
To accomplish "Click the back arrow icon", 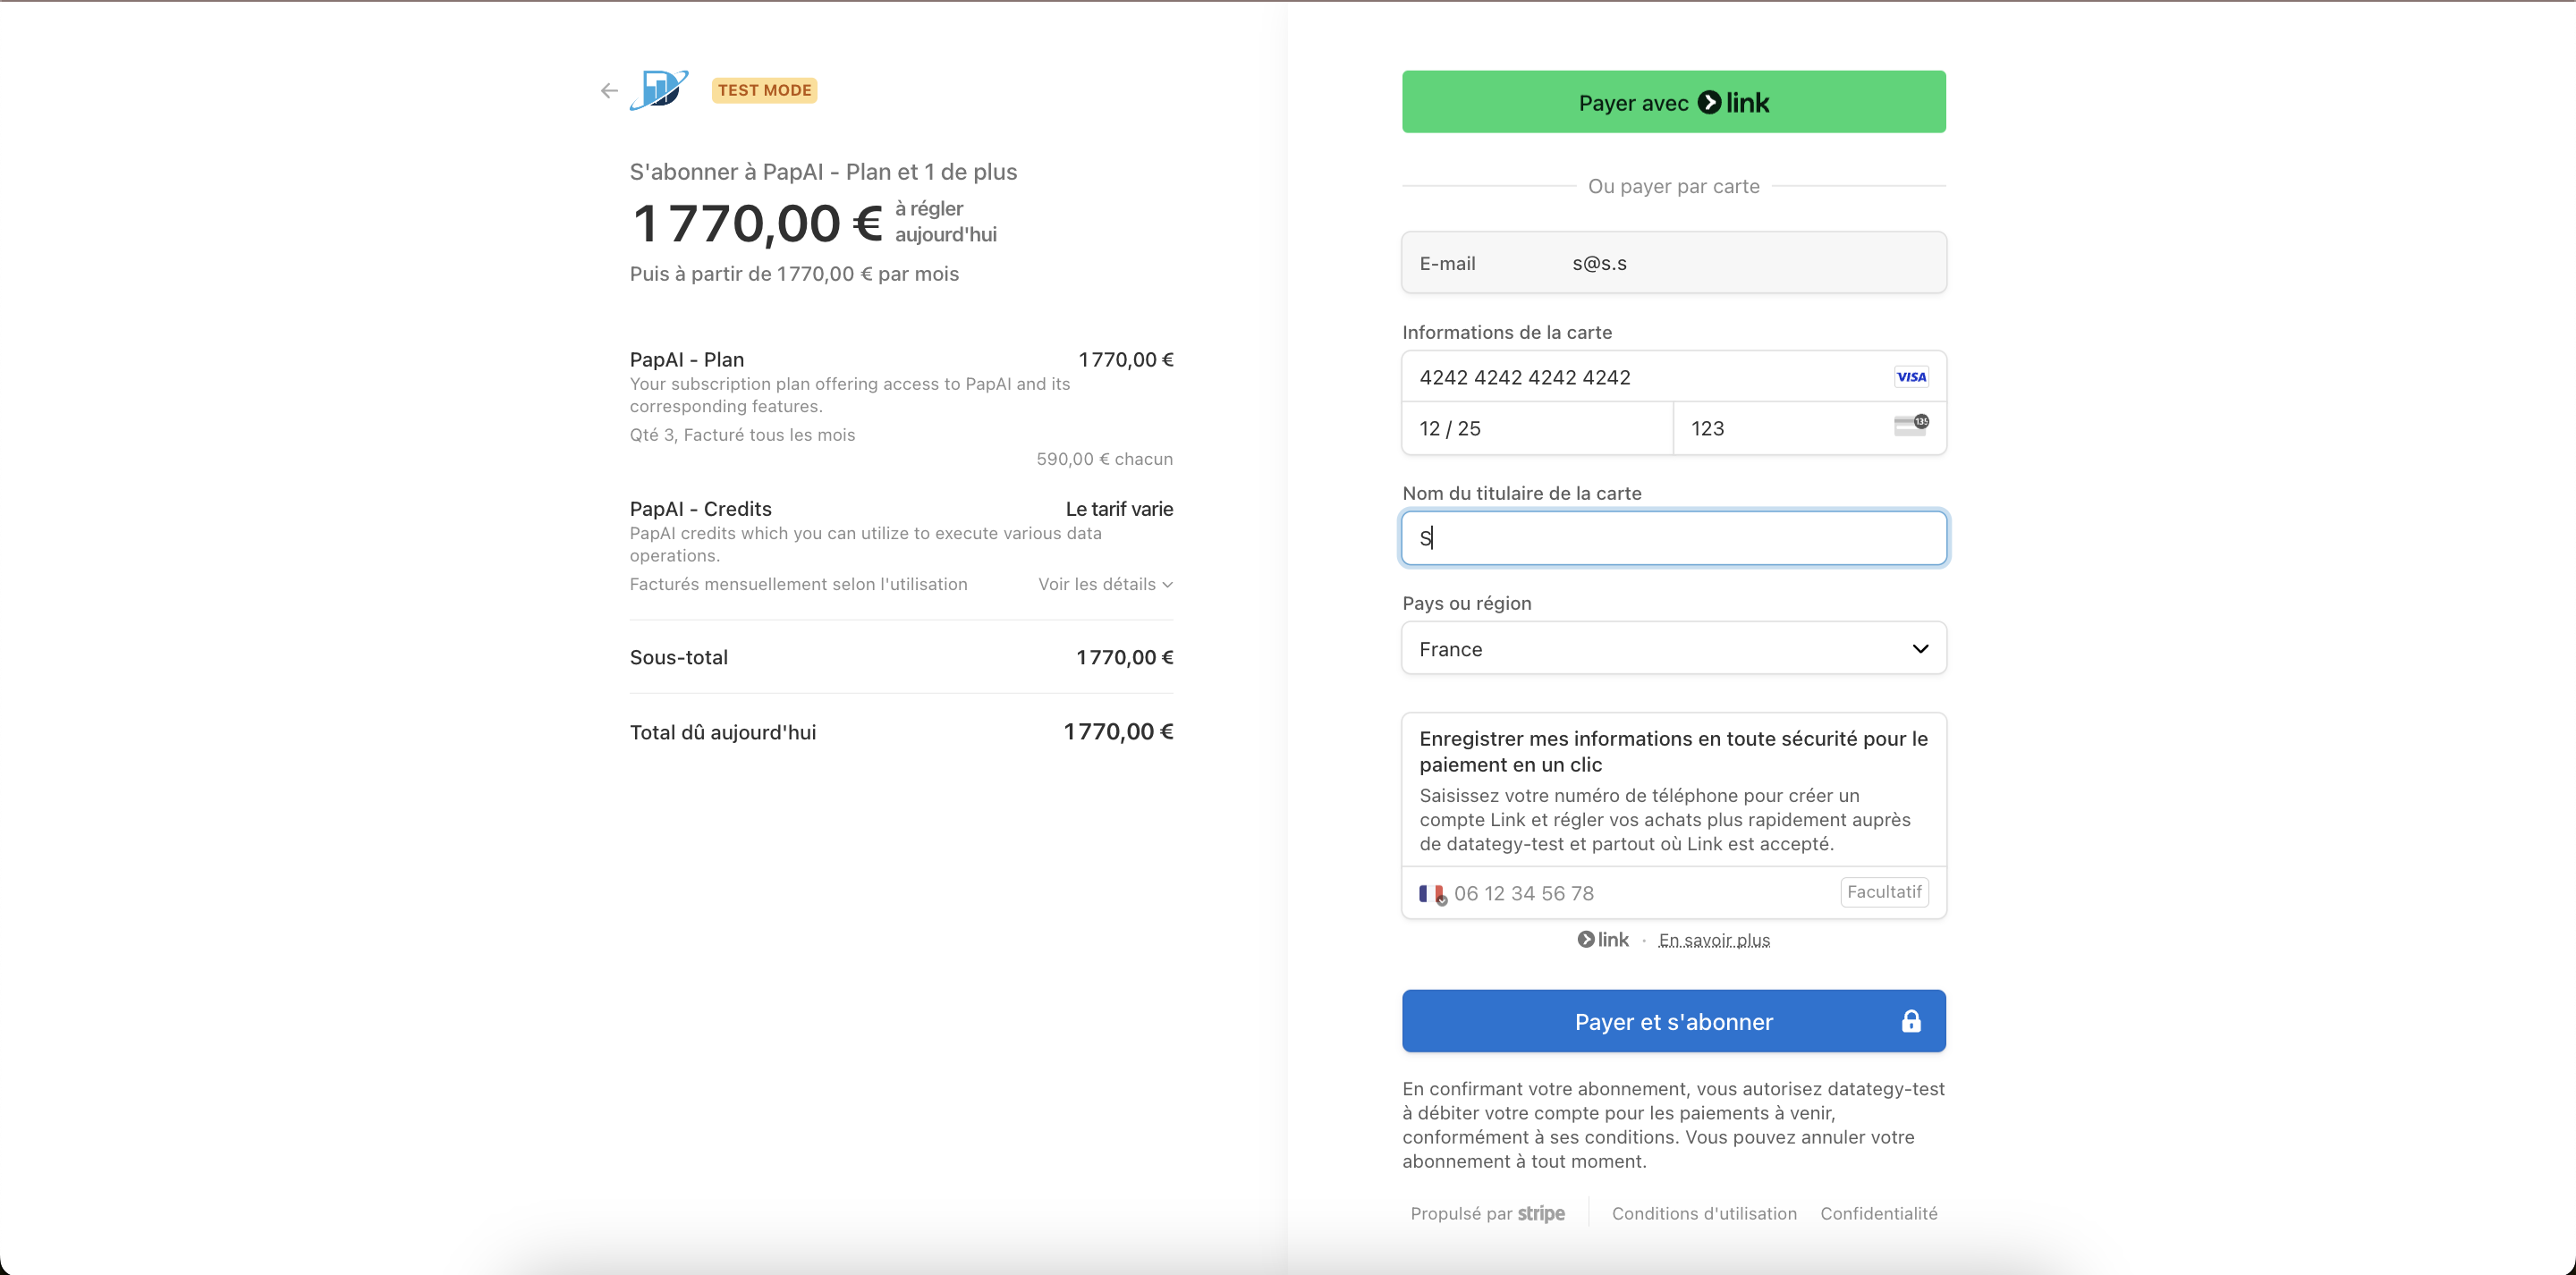I will click(609, 91).
